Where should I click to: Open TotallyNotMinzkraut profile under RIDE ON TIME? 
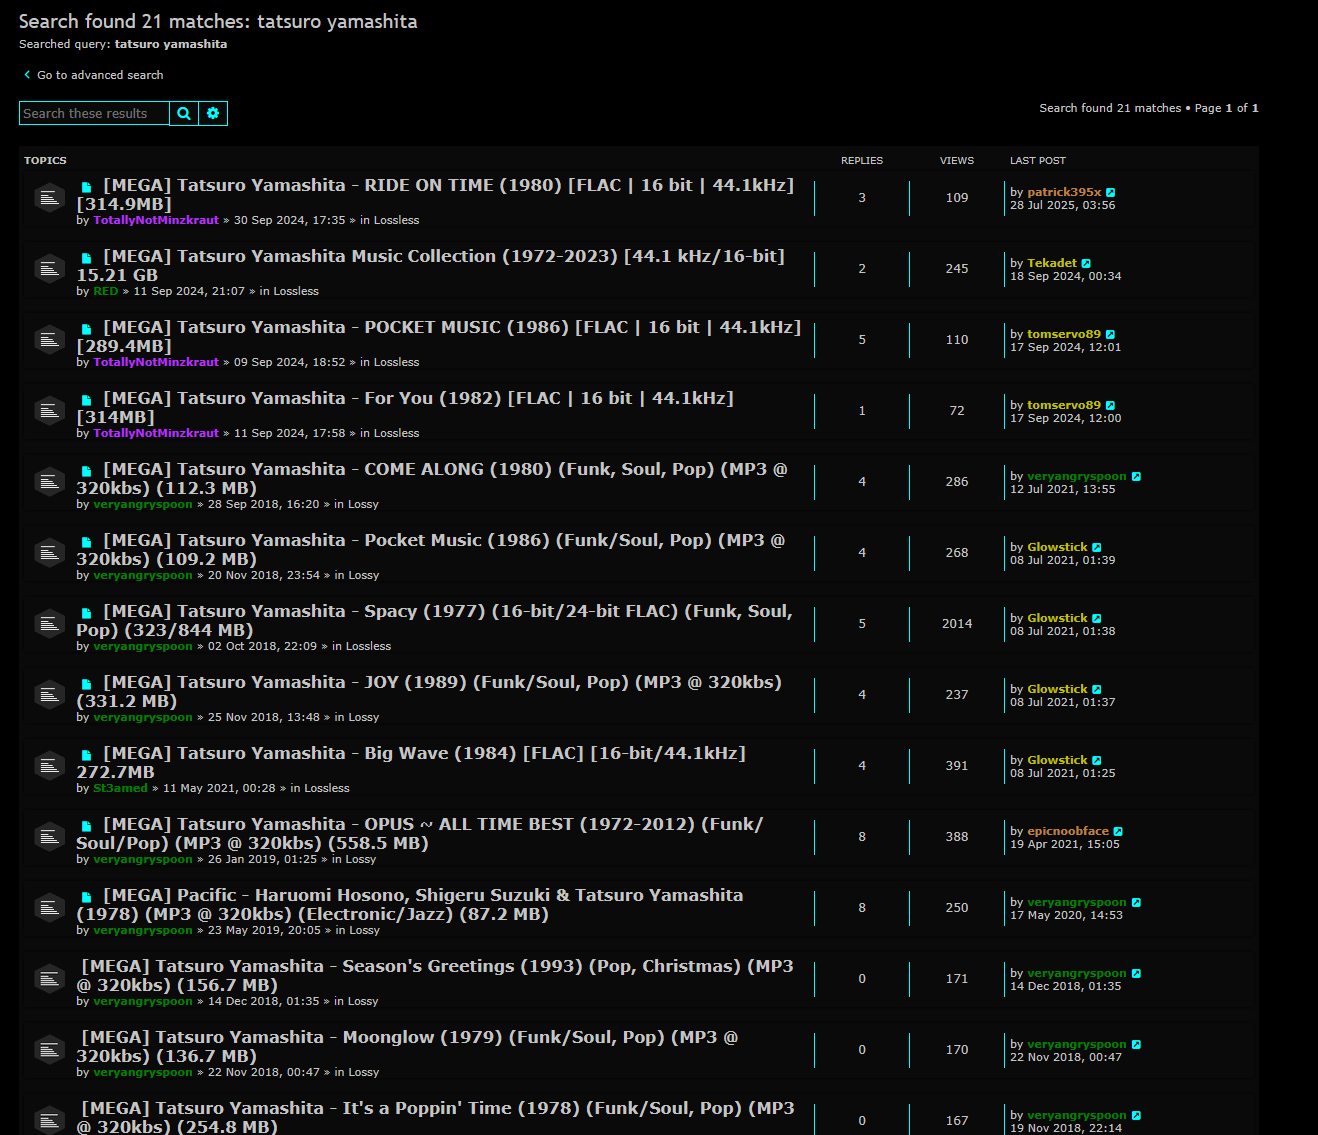coord(156,220)
